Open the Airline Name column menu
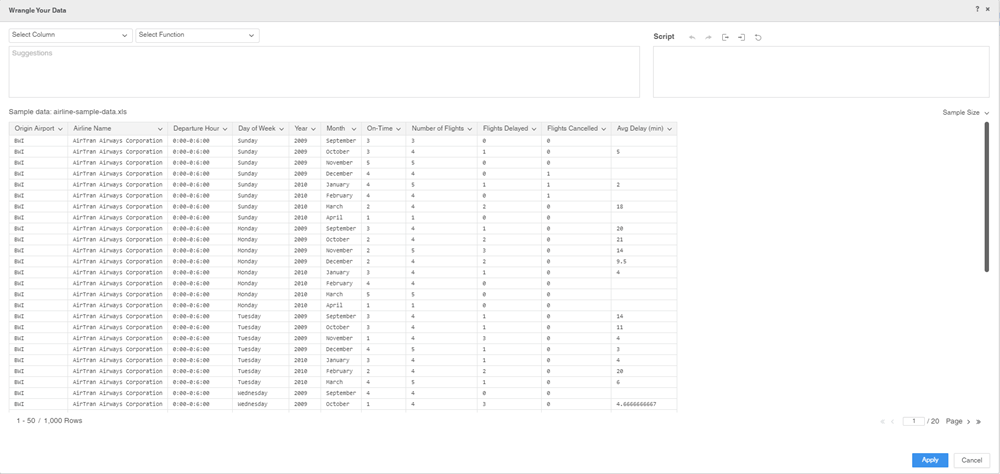The width and height of the screenshot is (1000, 474). pos(160,129)
